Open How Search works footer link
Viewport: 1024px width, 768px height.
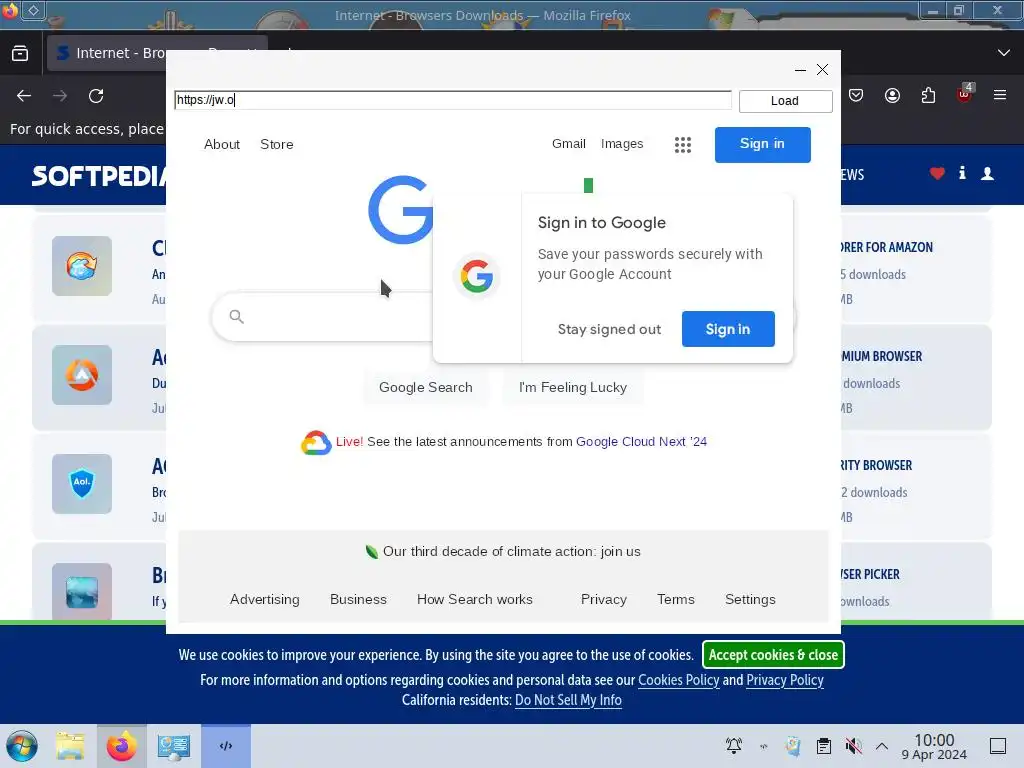pos(475,600)
